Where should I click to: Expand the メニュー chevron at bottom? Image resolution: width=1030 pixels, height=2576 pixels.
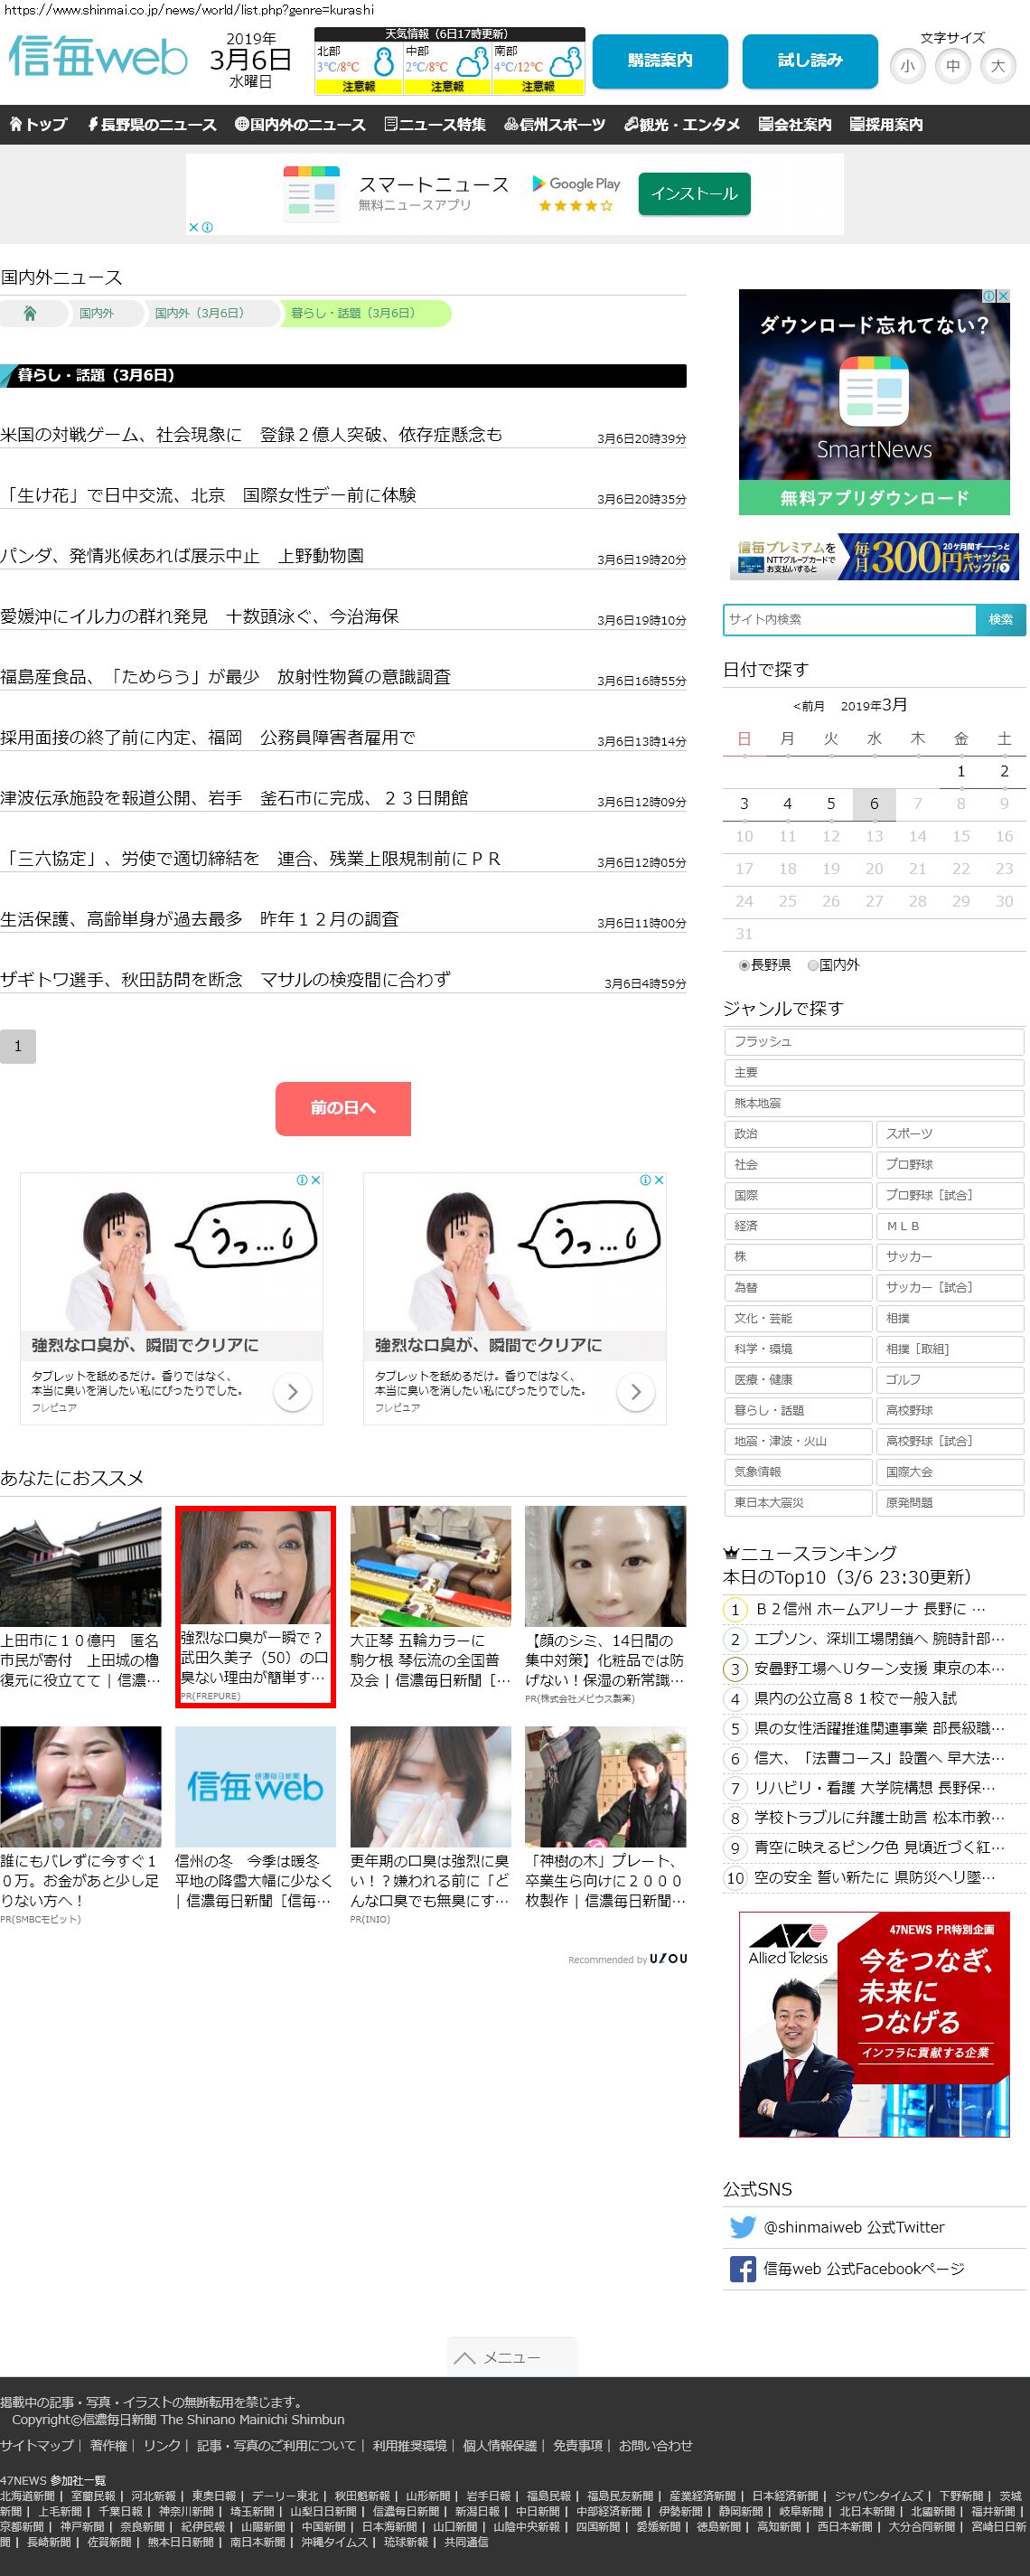click(464, 2358)
